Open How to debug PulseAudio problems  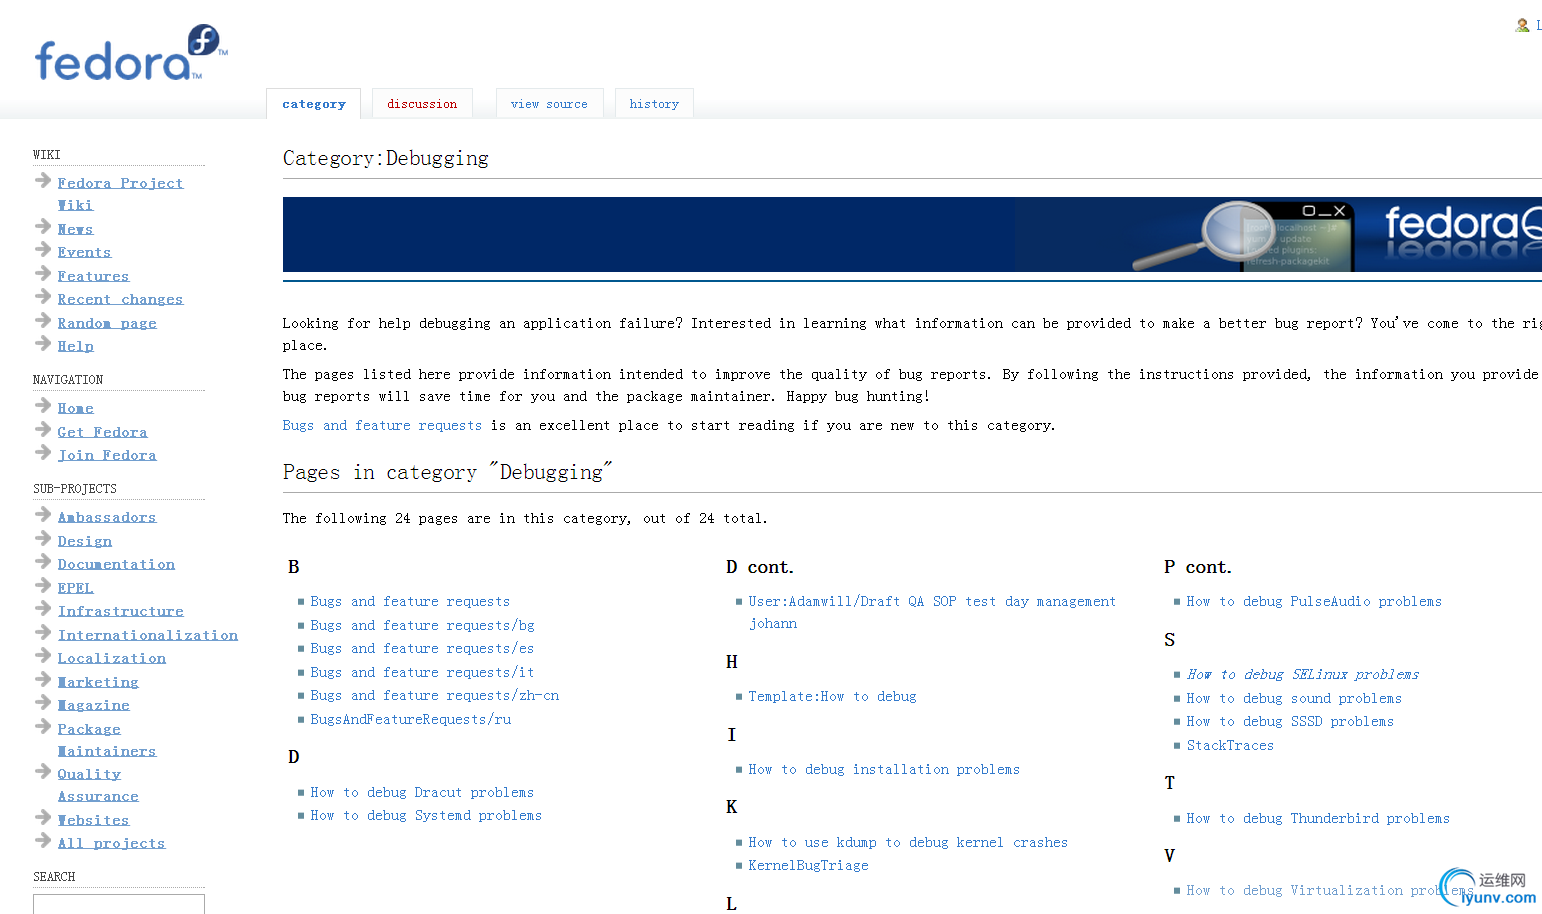1314,601
